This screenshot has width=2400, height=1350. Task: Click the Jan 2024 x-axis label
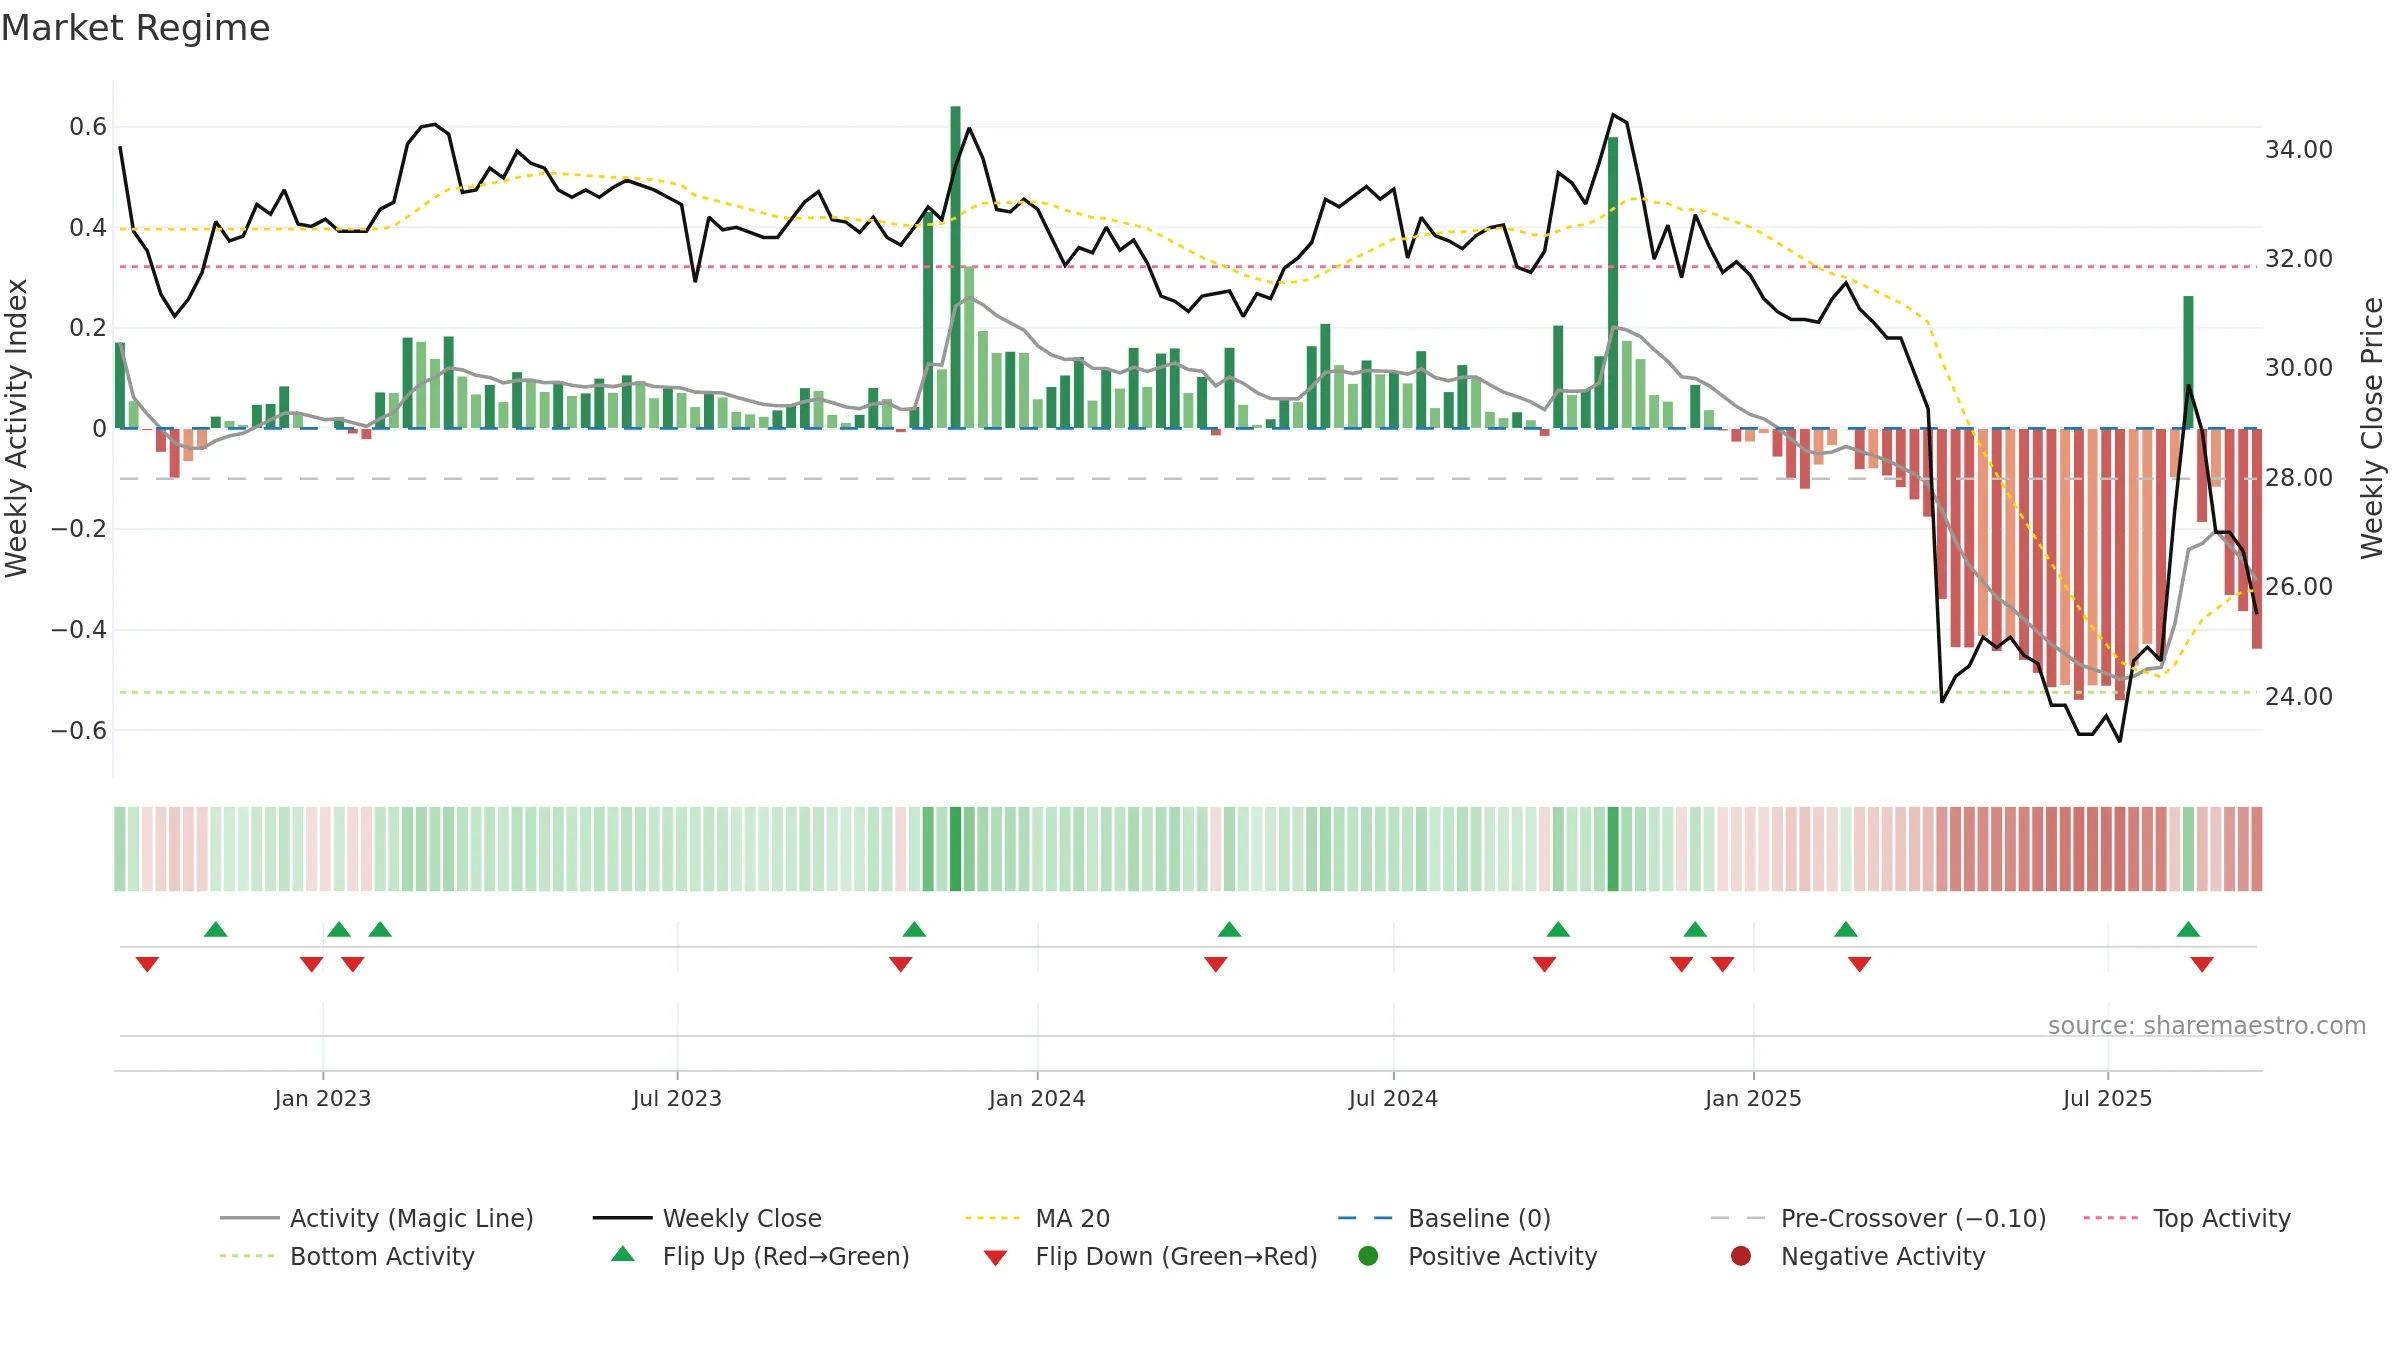[x=1037, y=1099]
